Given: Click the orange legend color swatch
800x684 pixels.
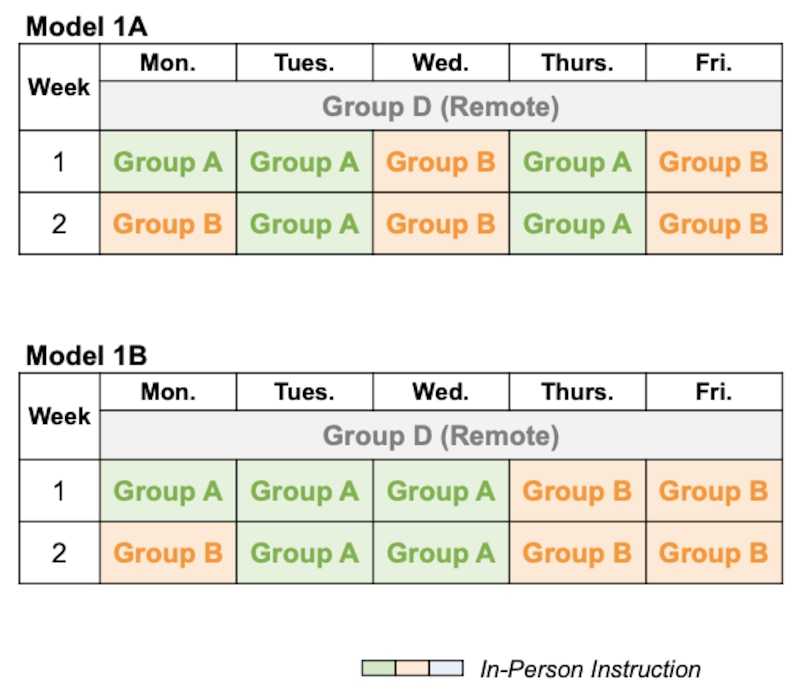Looking at the screenshot, I should coord(413,669).
